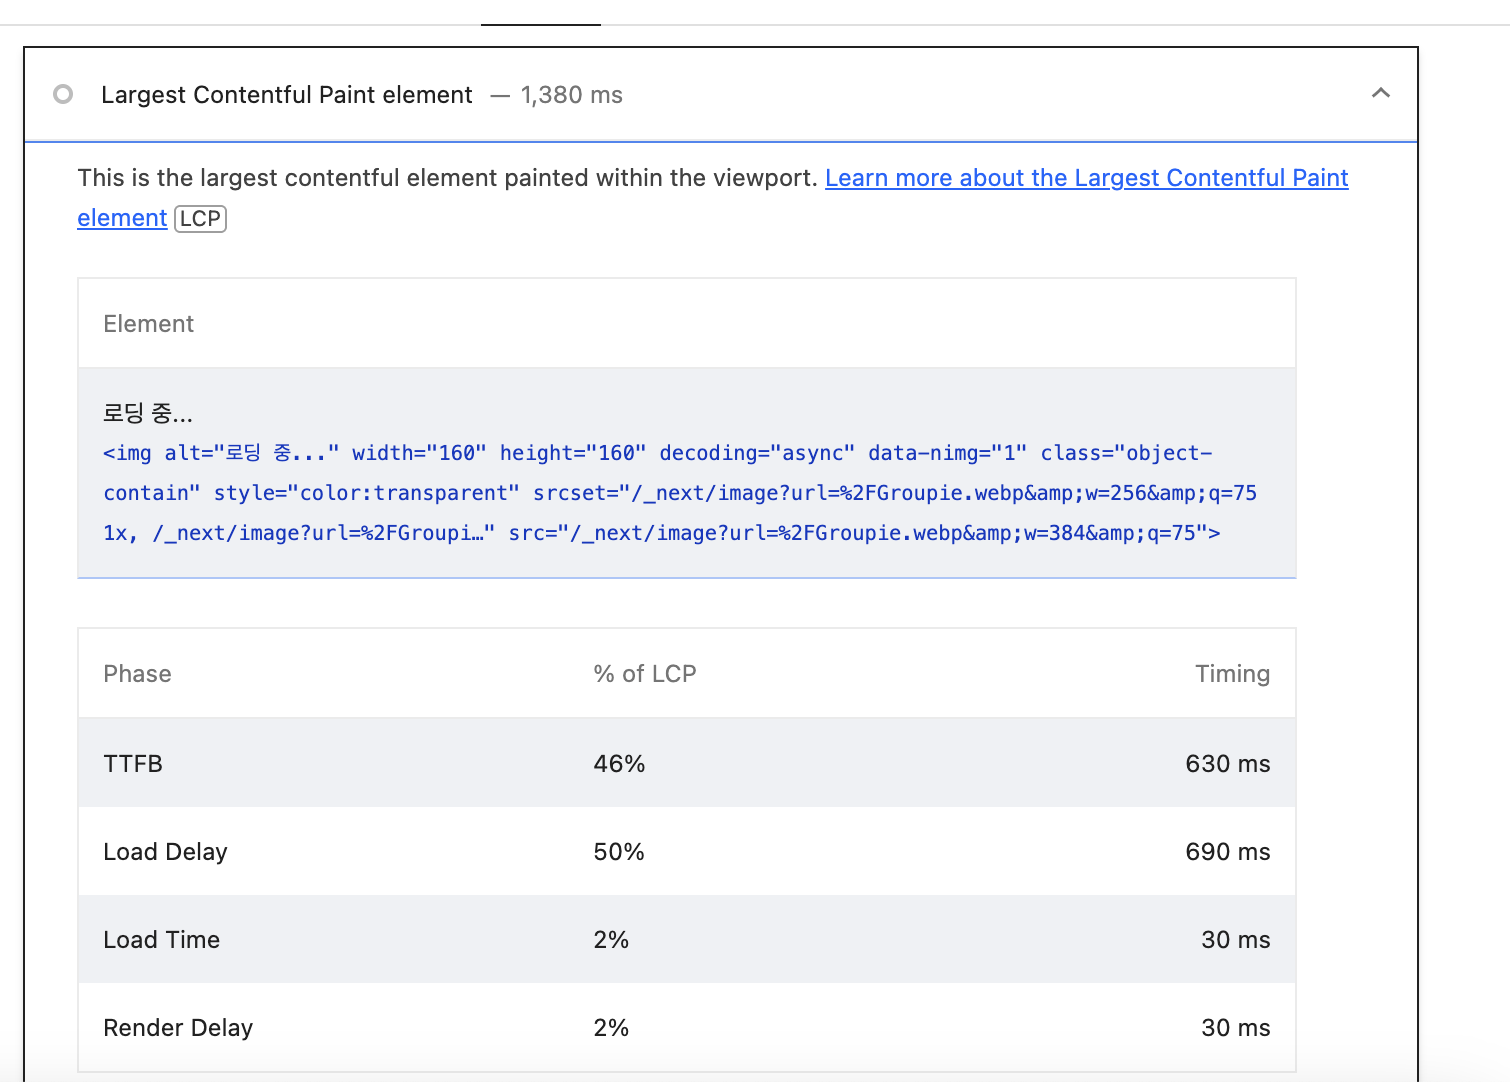Select the 1,380 ms audit display value

tap(571, 95)
